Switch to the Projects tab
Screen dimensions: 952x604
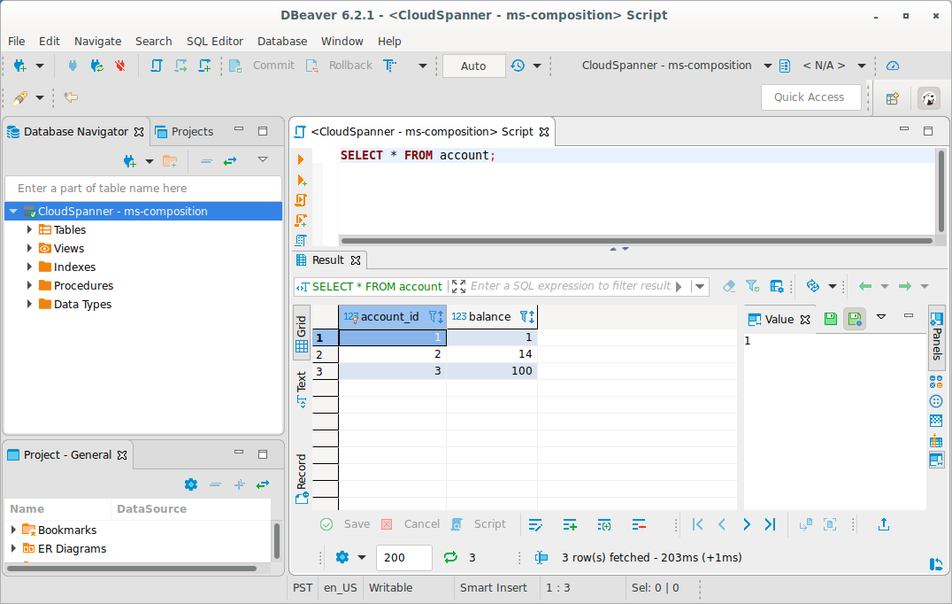(185, 132)
